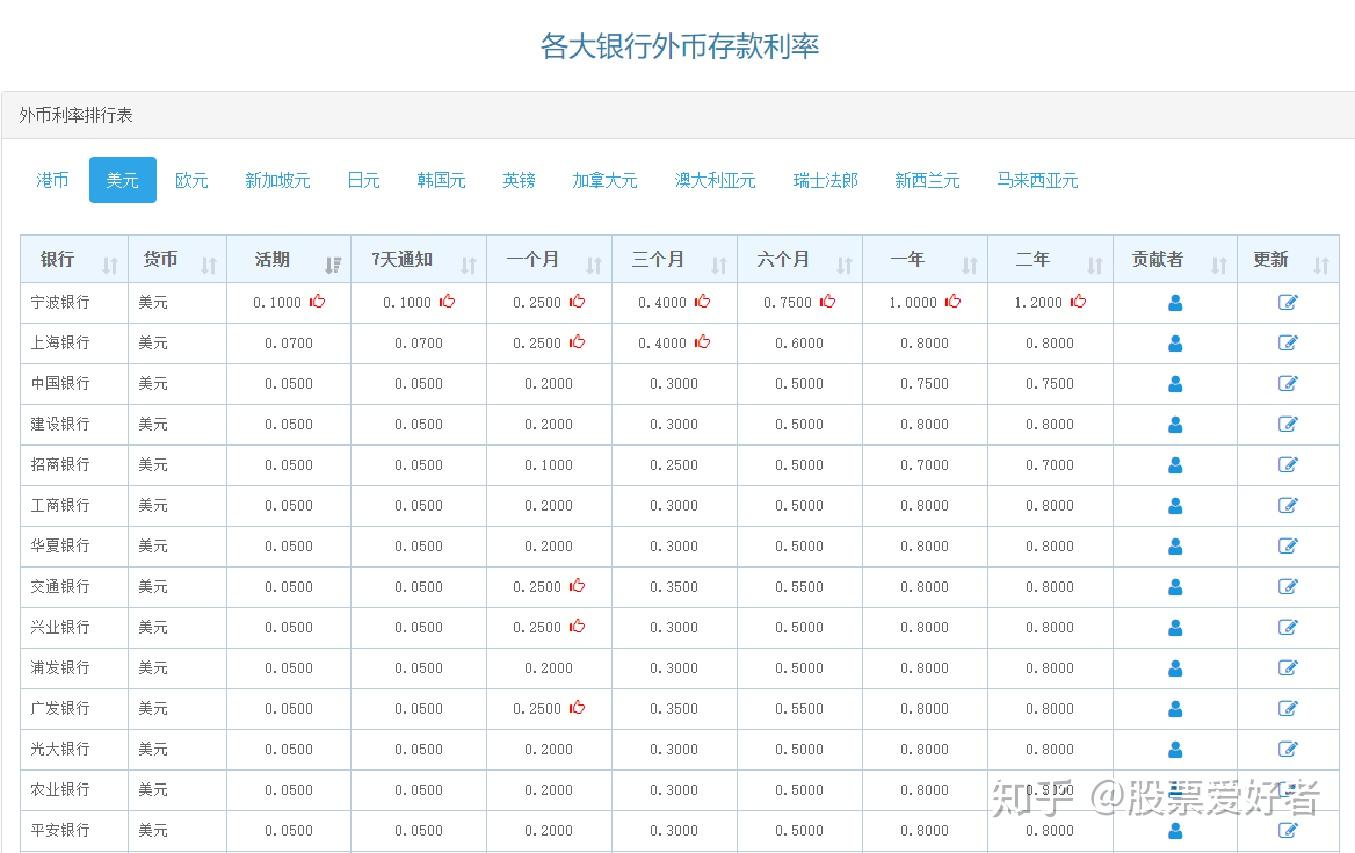The image size is (1355, 853).
Task: Click thumbs-up next to 上海银行 一个月 0.2500
Action: pyautogui.click(x=577, y=342)
